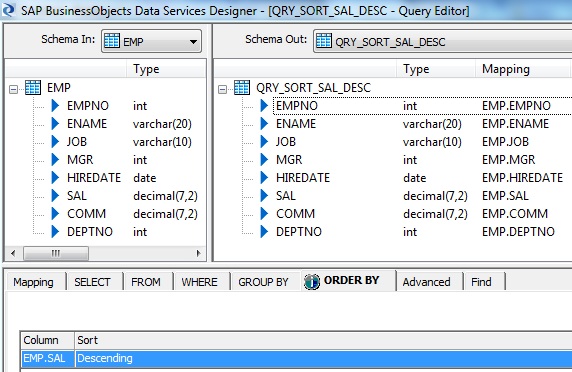Select SAL column in Schema In tree
The width and height of the screenshot is (572, 372).
point(77,196)
